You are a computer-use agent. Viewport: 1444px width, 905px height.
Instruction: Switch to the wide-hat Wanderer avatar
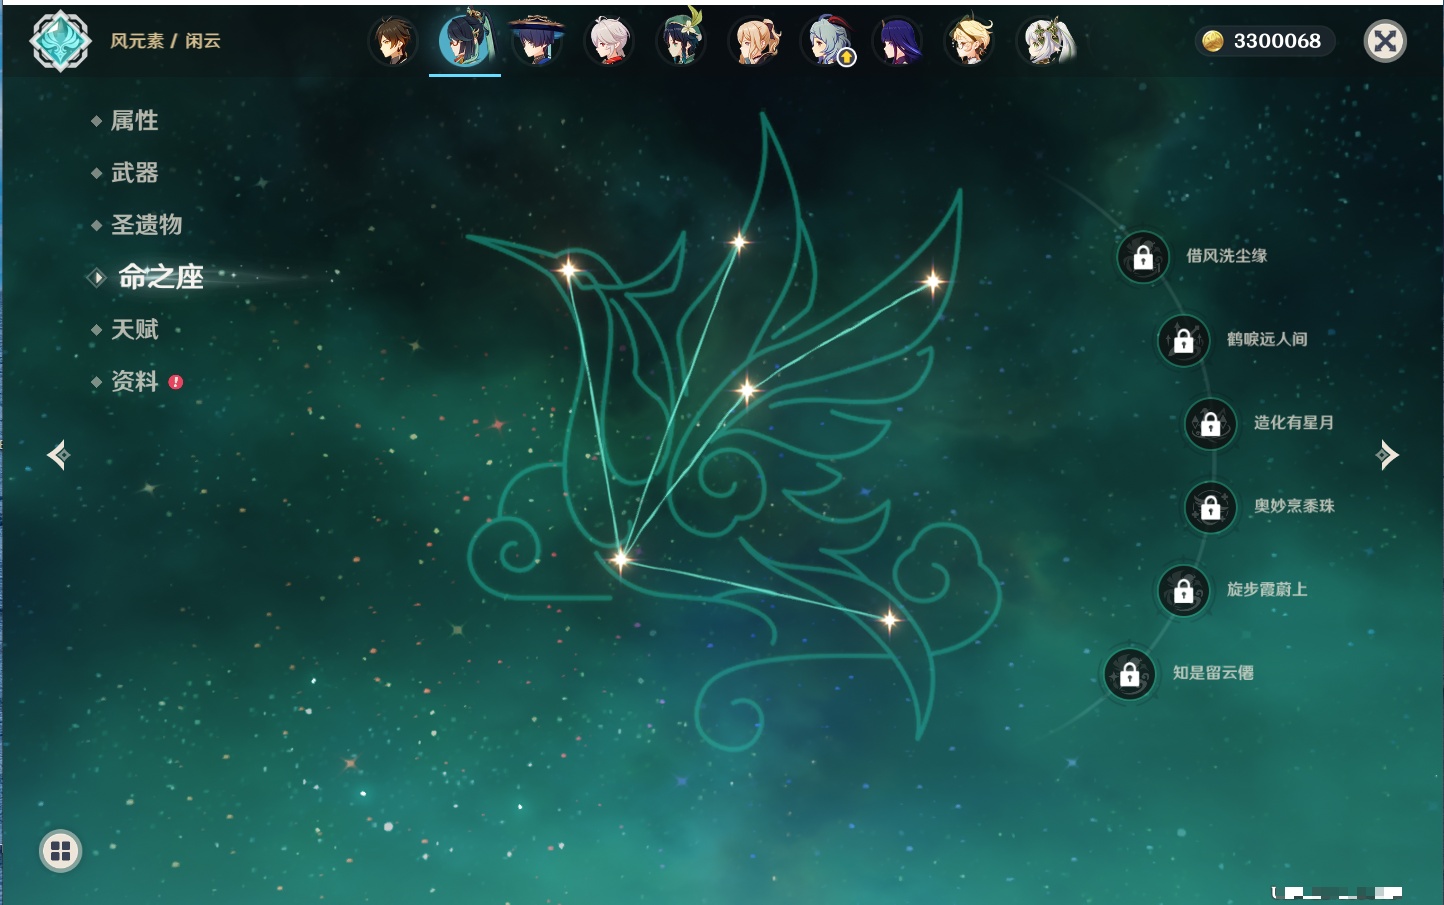coord(537,41)
